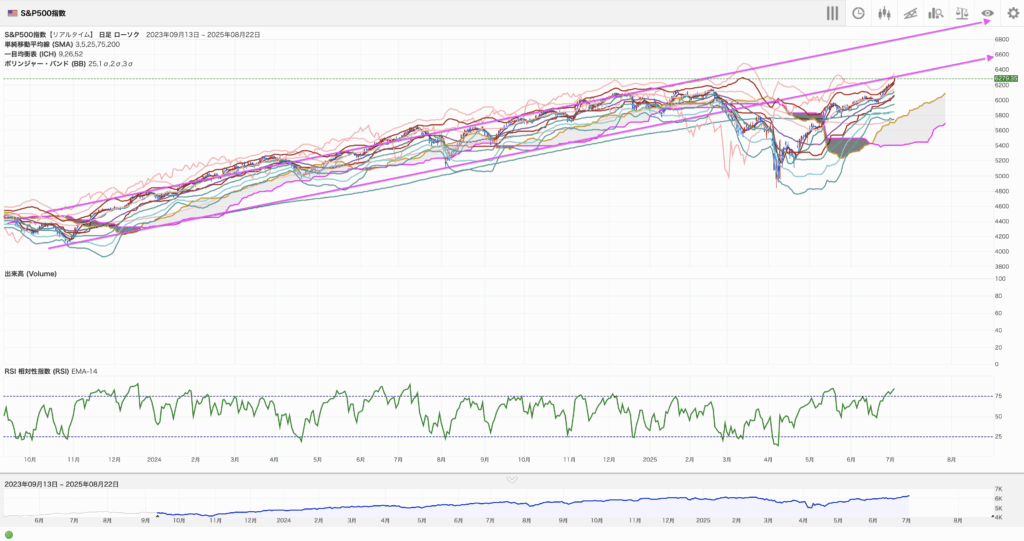Select the candlestick chart type icon
1024x541 pixels.
[884, 13]
